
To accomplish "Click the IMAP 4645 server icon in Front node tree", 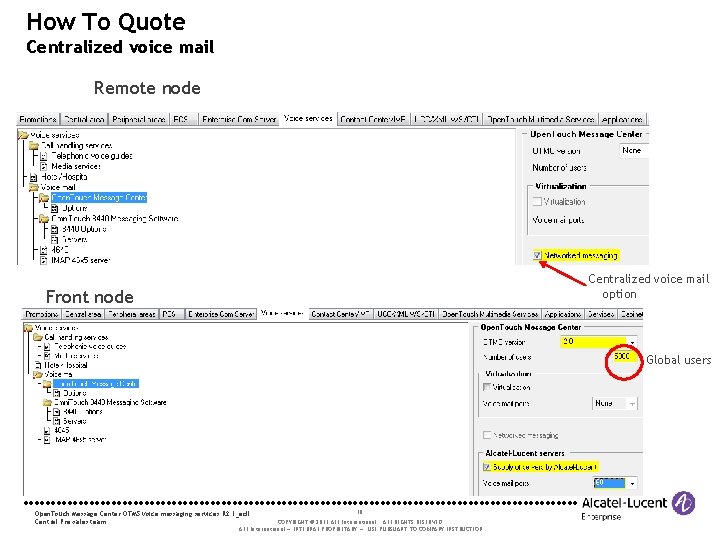I will pyautogui.click(x=47, y=439).
